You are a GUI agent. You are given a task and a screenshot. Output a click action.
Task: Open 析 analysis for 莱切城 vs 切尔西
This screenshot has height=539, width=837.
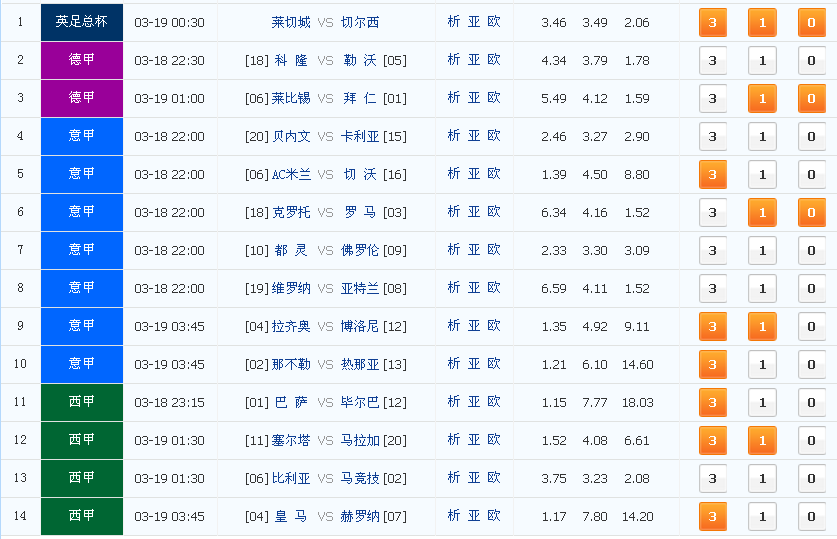(454, 22)
